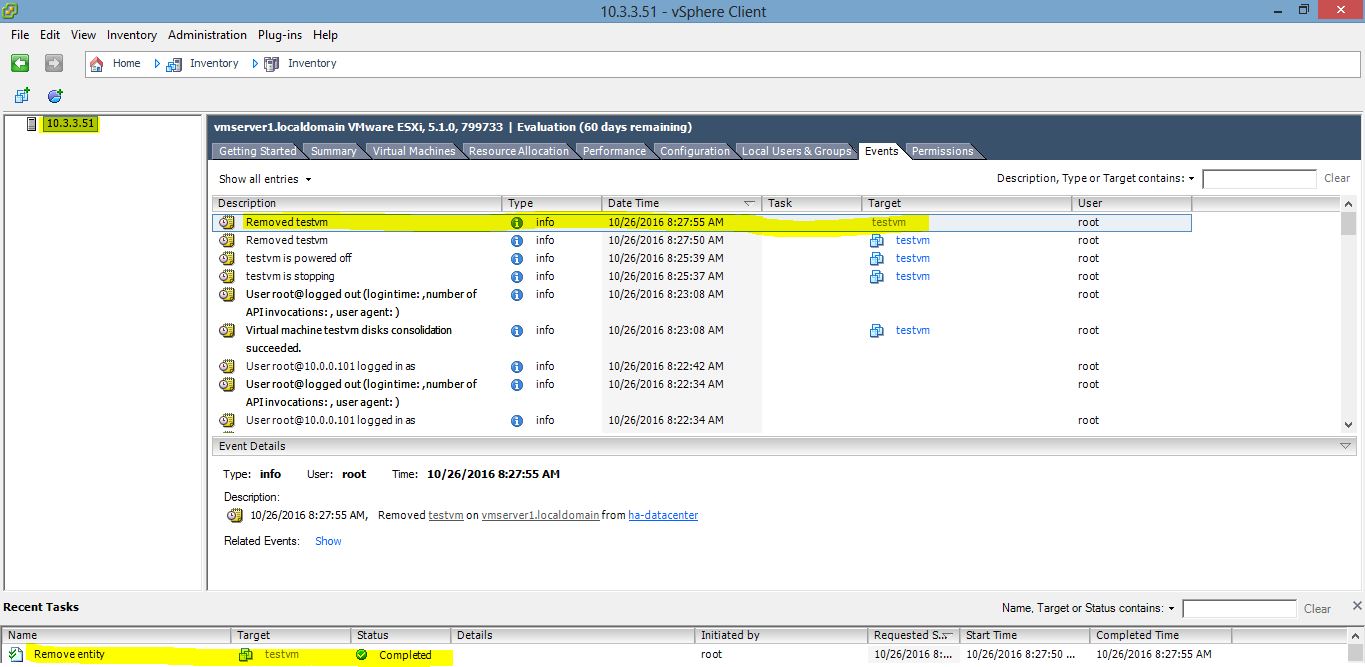Screen dimensions: 1365x667
Task: Click Home in the navigation breadcrumb
Action: [x=126, y=63]
